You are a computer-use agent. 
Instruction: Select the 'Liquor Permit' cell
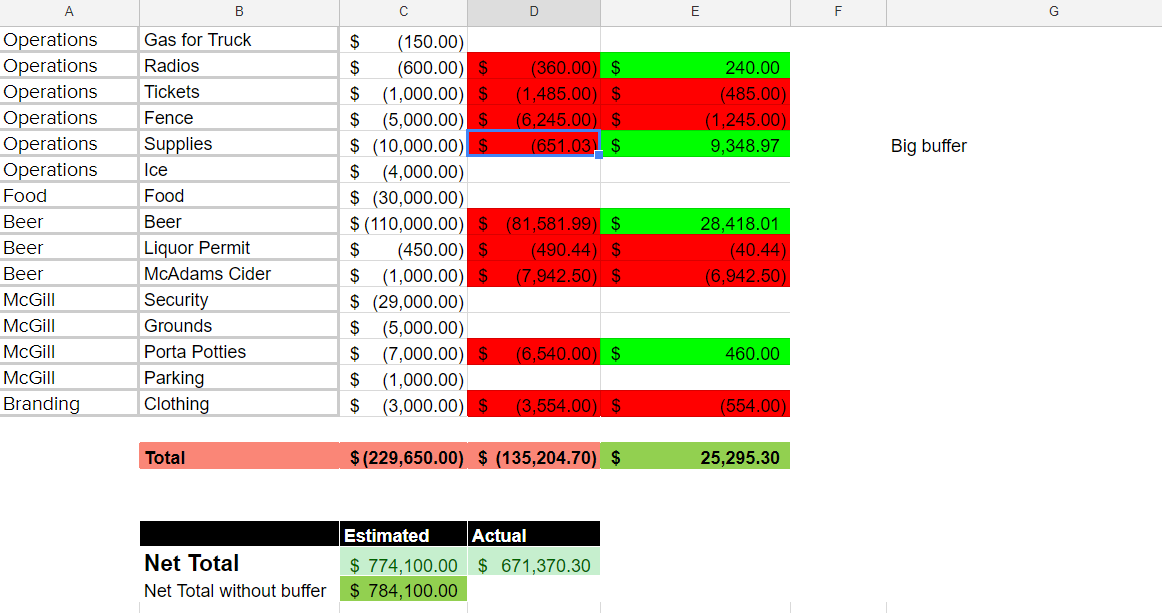239,248
